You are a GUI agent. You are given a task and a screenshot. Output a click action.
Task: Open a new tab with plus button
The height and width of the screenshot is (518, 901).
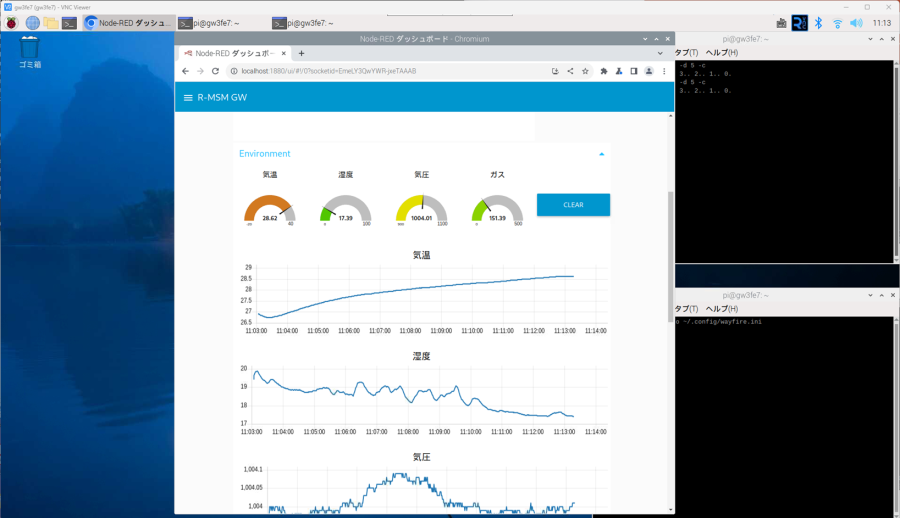pos(302,53)
